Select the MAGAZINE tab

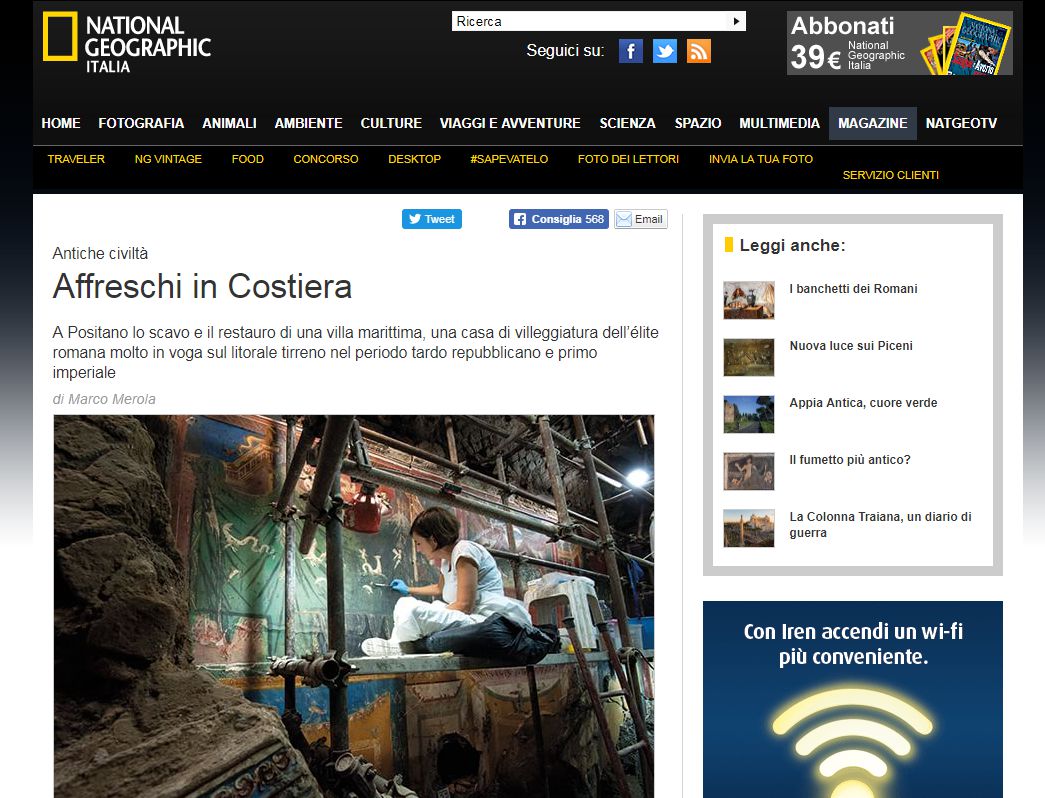point(872,123)
